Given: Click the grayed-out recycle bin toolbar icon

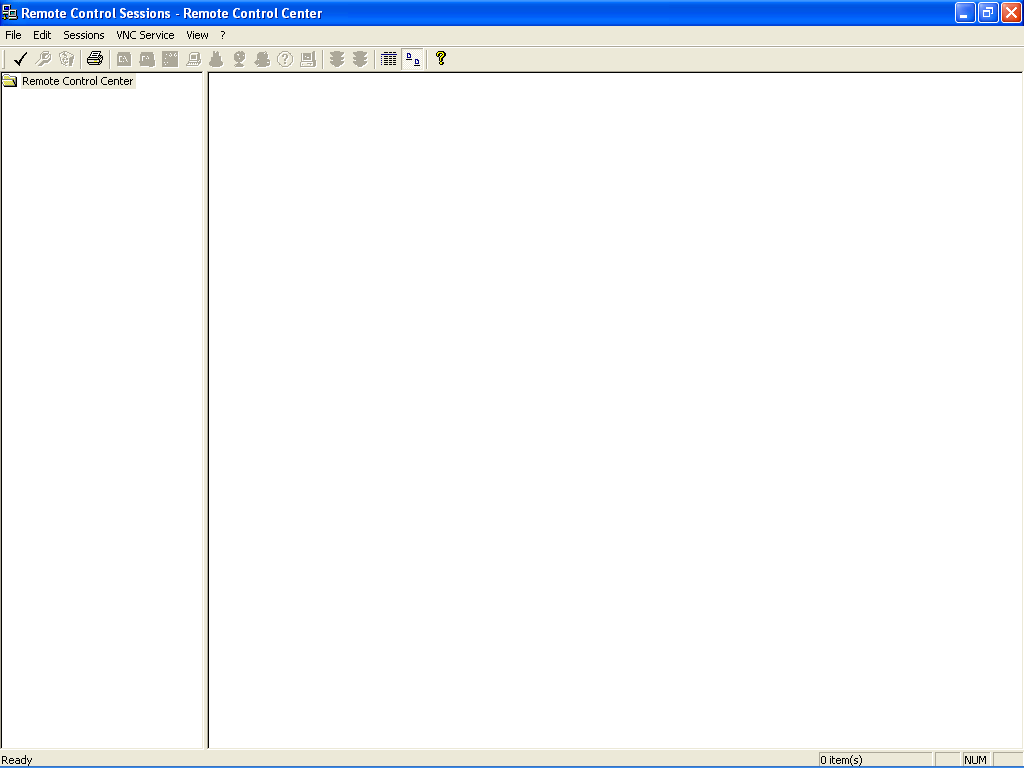Looking at the screenshot, I should [x=66, y=59].
